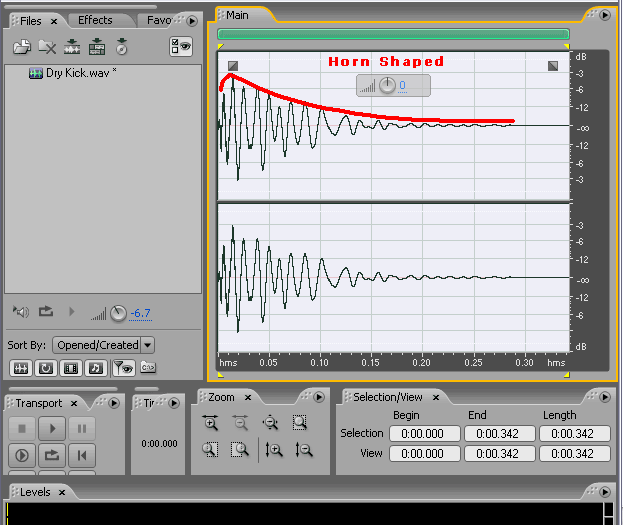The image size is (623, 525).
Task: Click the 0:00.000 time display
Action: click(159, 444)
